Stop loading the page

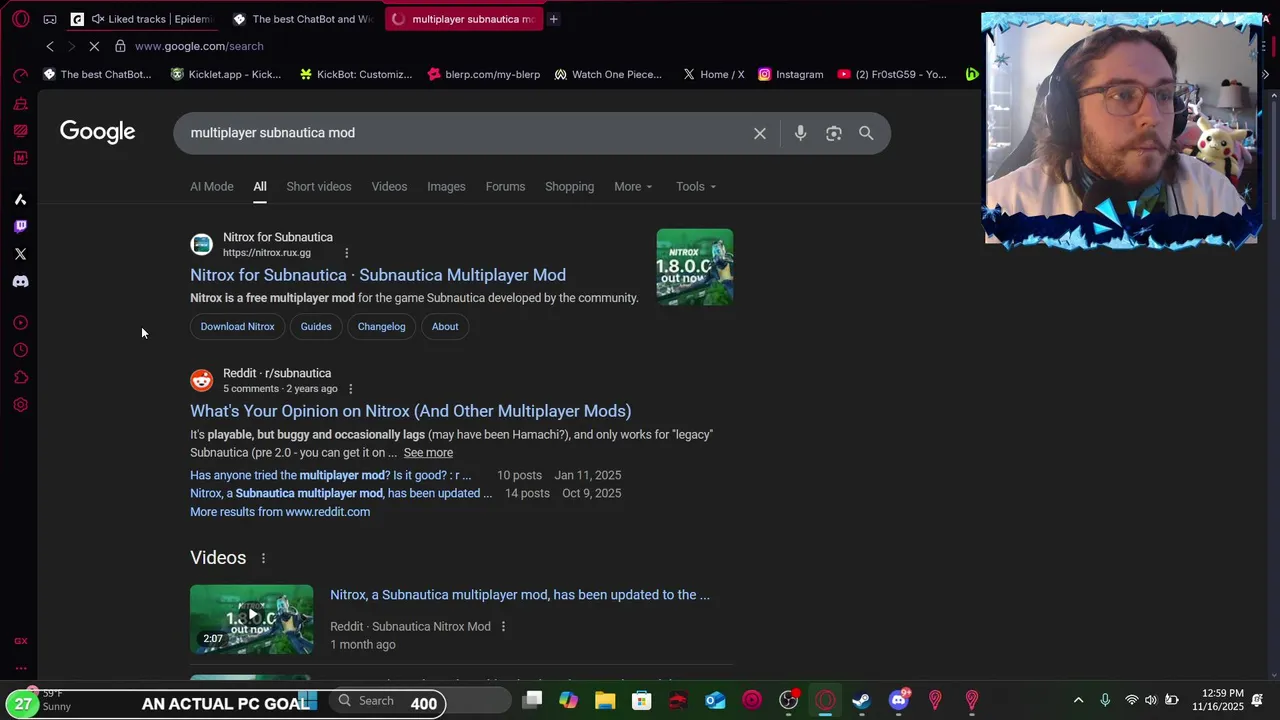coord(93,46)
